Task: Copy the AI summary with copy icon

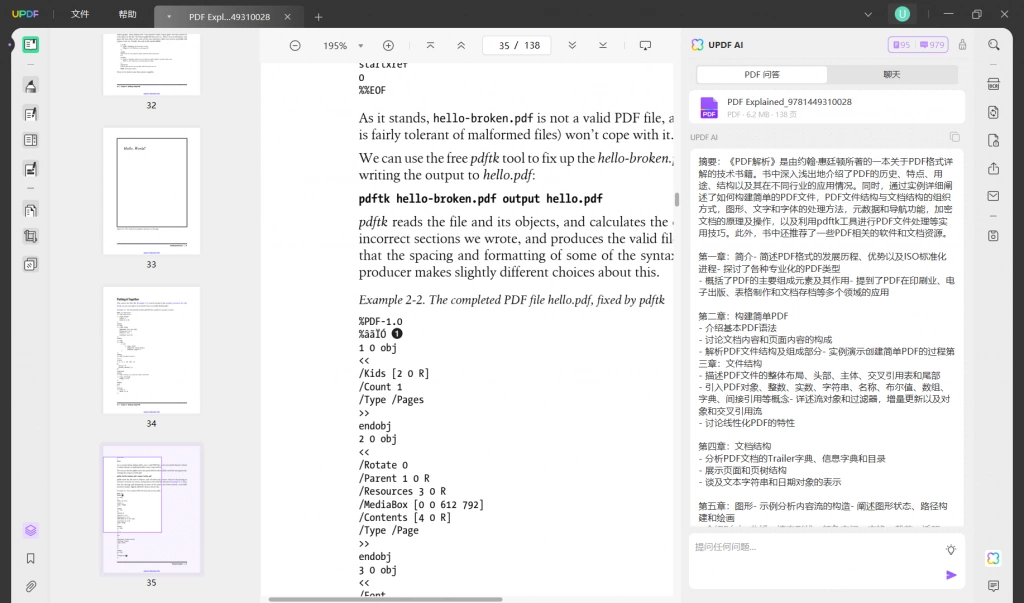Action: (955, 137)
